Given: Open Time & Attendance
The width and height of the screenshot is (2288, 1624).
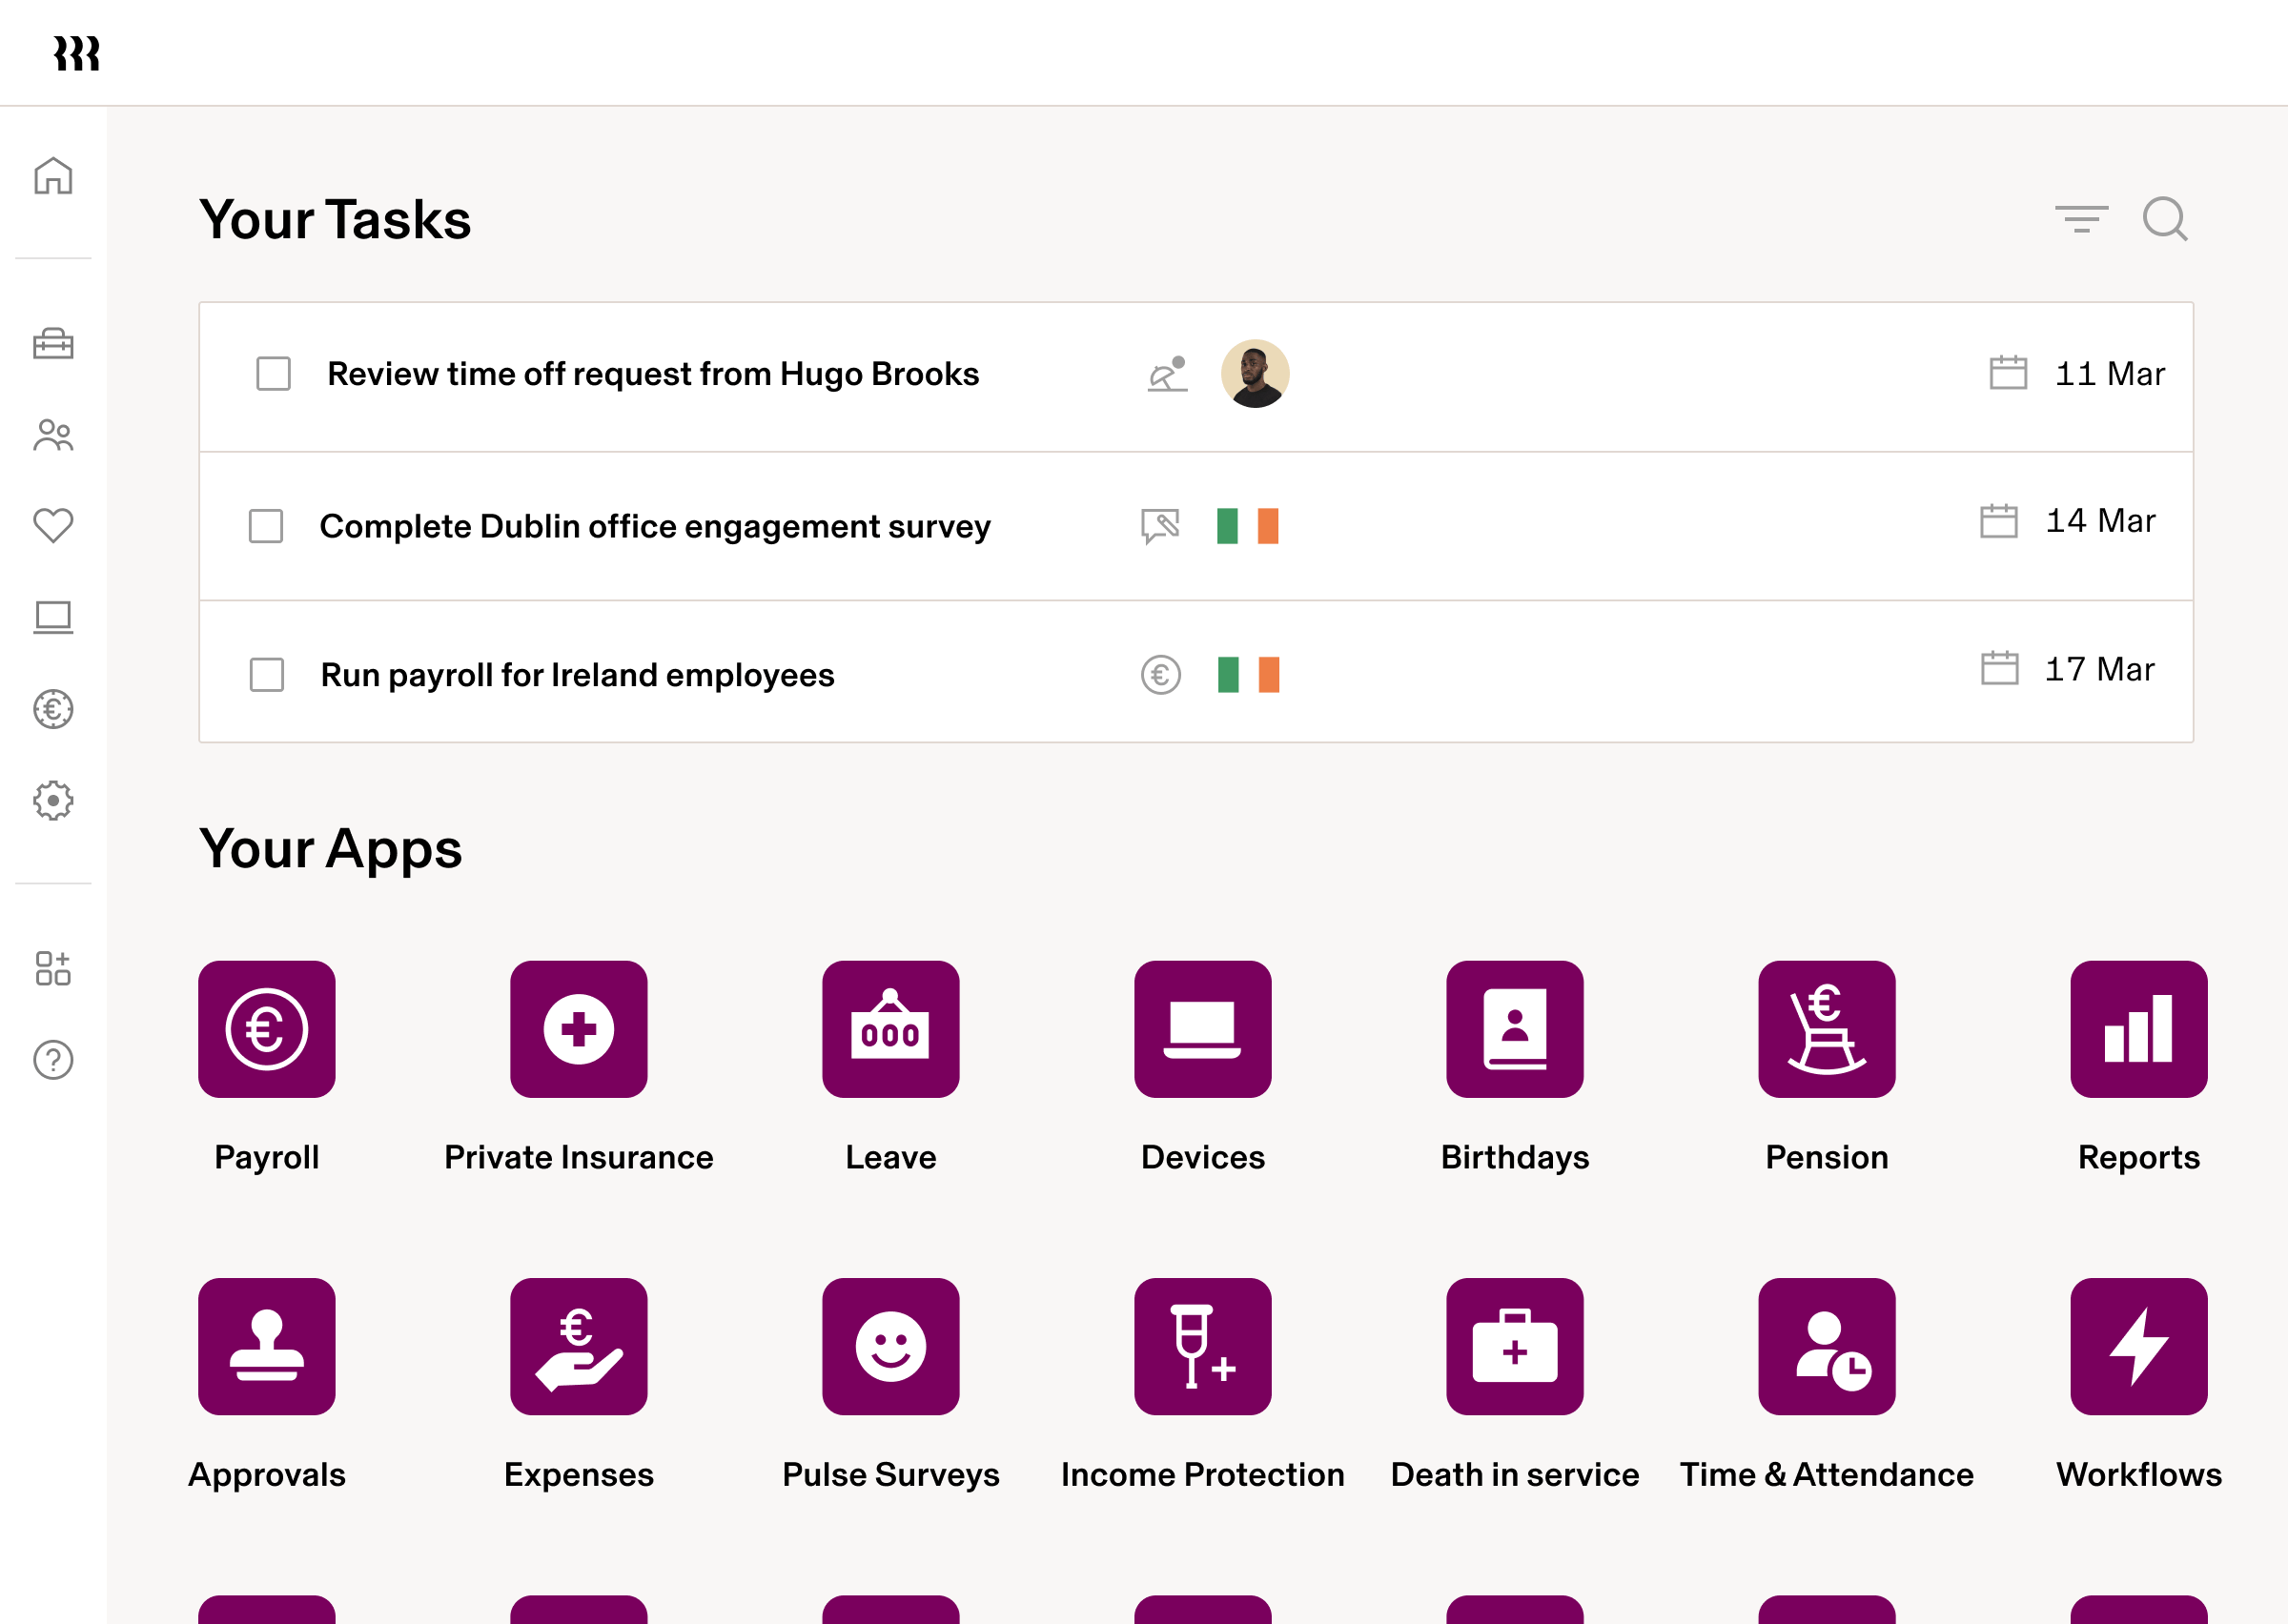Looking at the screenshot, I should pos(1827,1347).
